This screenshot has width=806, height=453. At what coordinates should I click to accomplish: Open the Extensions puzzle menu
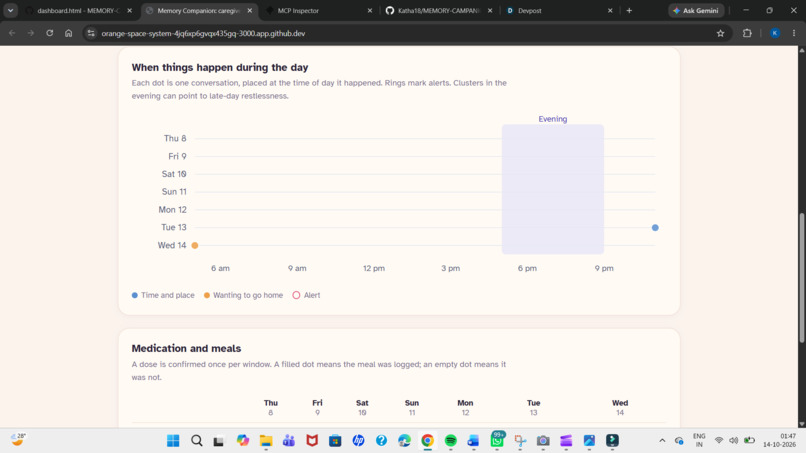point(747,33)
